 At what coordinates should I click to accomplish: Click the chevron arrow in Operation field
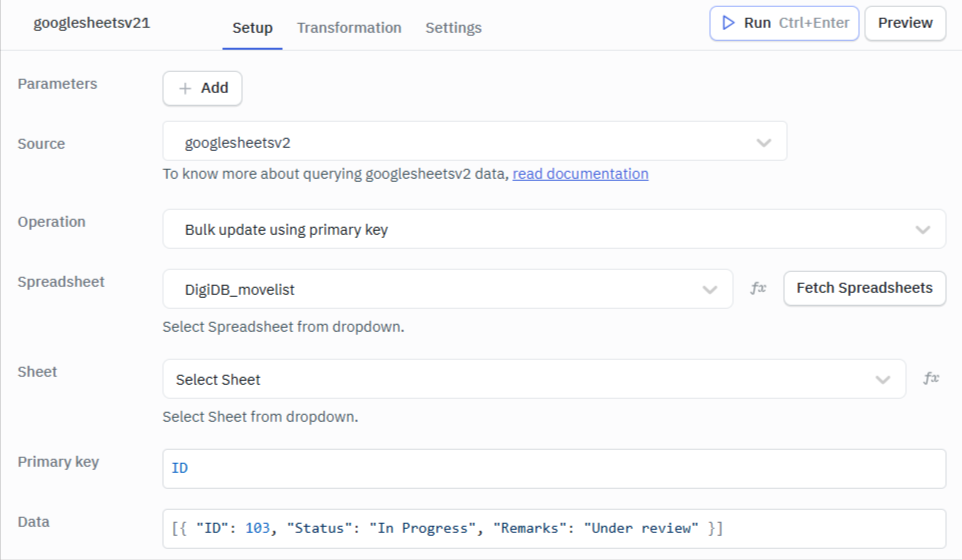923,229
